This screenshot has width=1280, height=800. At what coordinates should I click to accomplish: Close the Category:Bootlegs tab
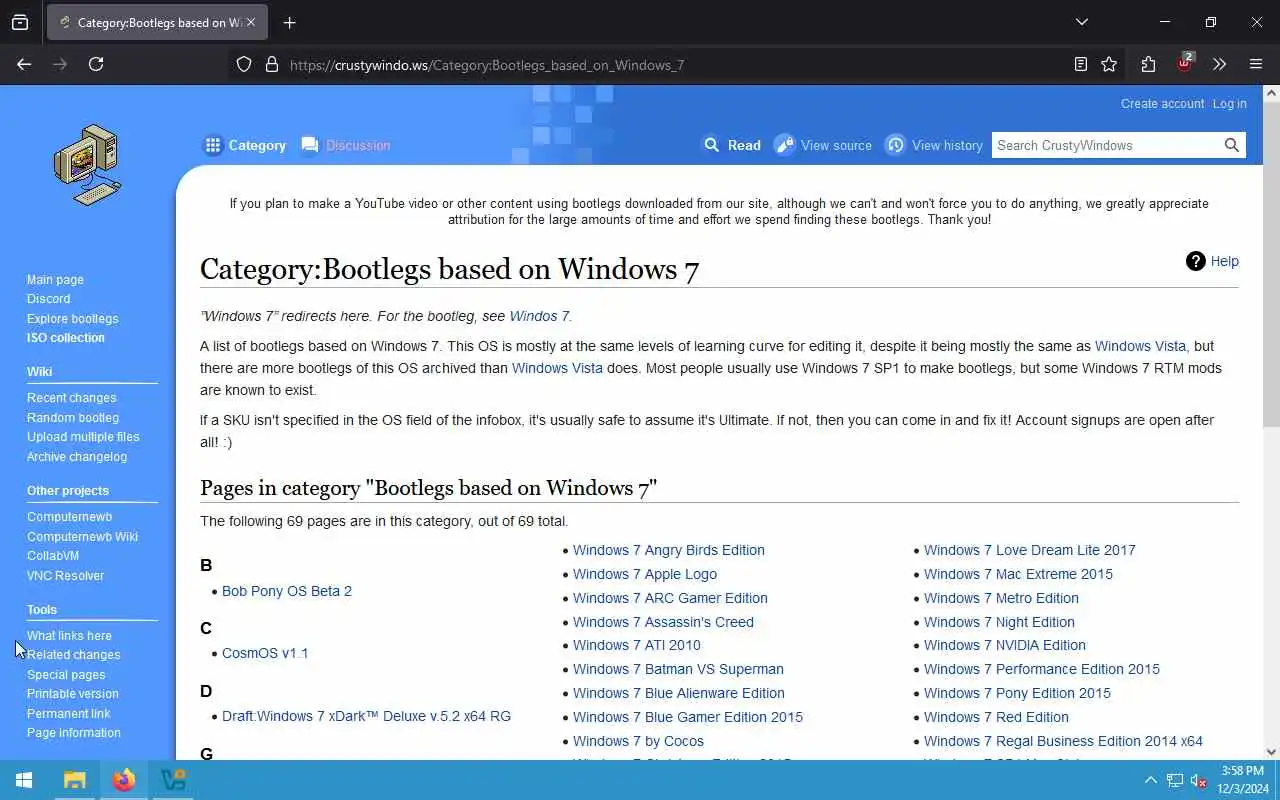tap(251, 22)
